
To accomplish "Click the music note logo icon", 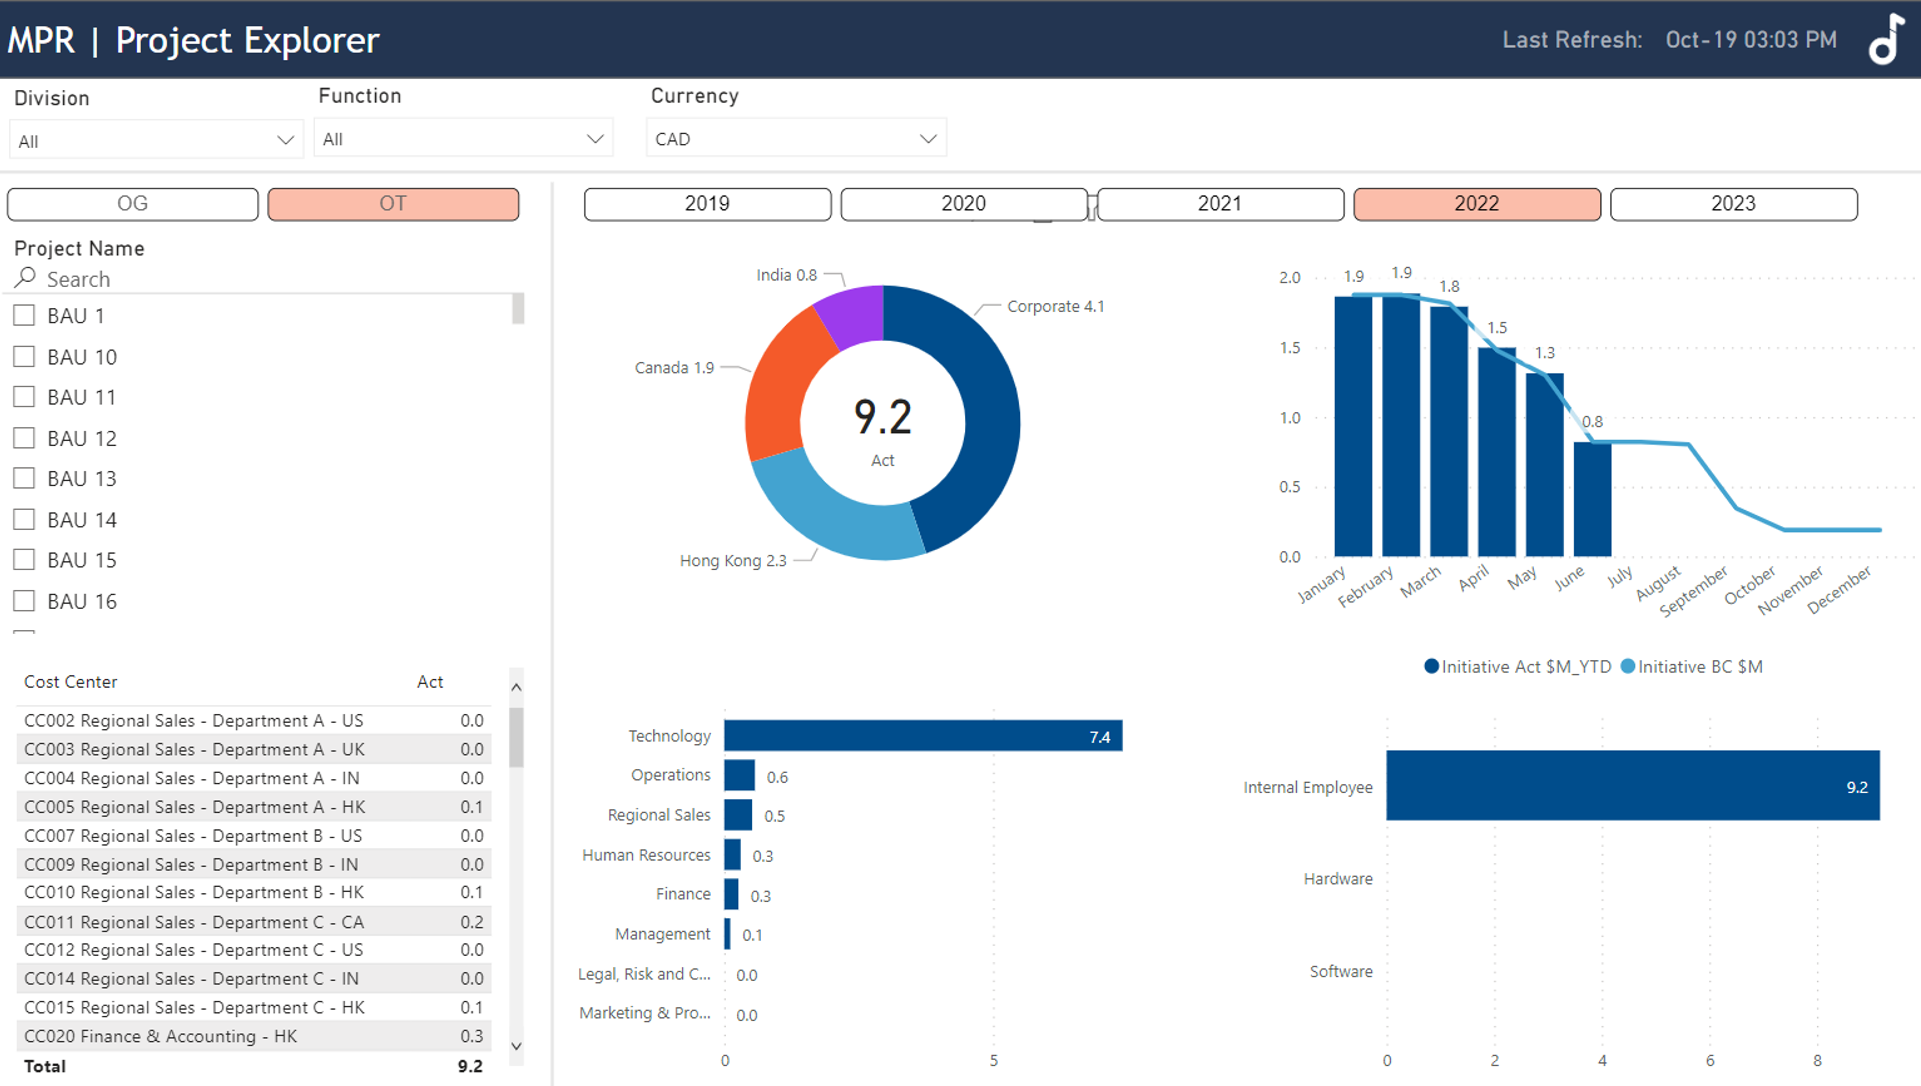I will tap(1886, 40).
